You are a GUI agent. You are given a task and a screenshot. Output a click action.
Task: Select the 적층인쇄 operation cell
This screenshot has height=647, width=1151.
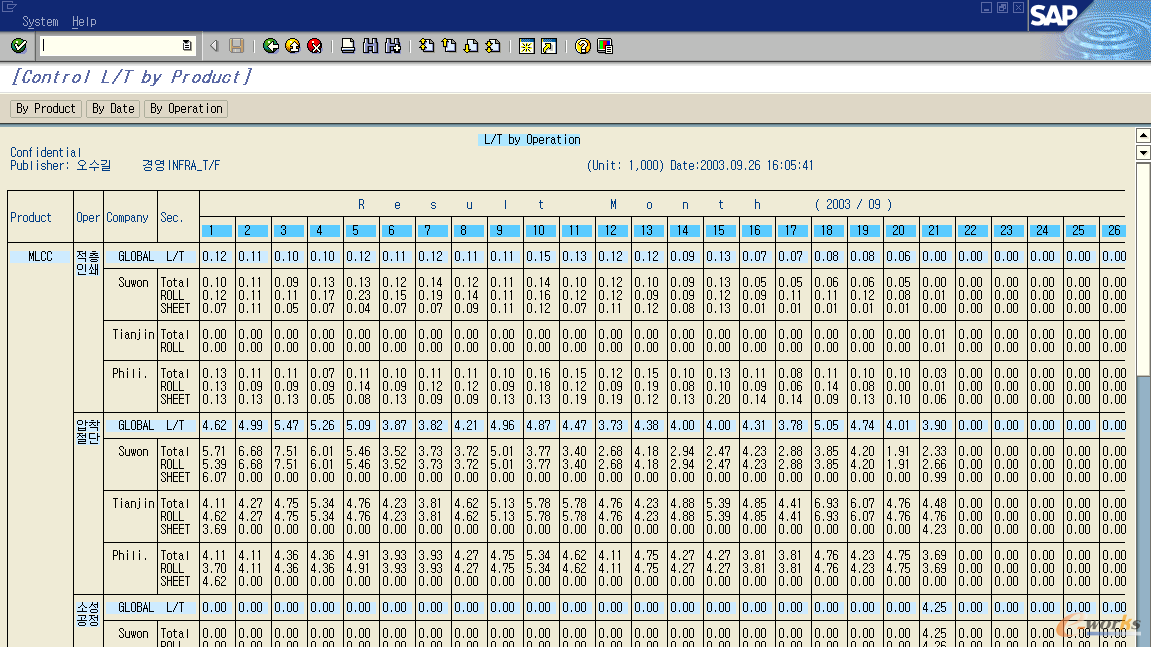tap(88, 263)
